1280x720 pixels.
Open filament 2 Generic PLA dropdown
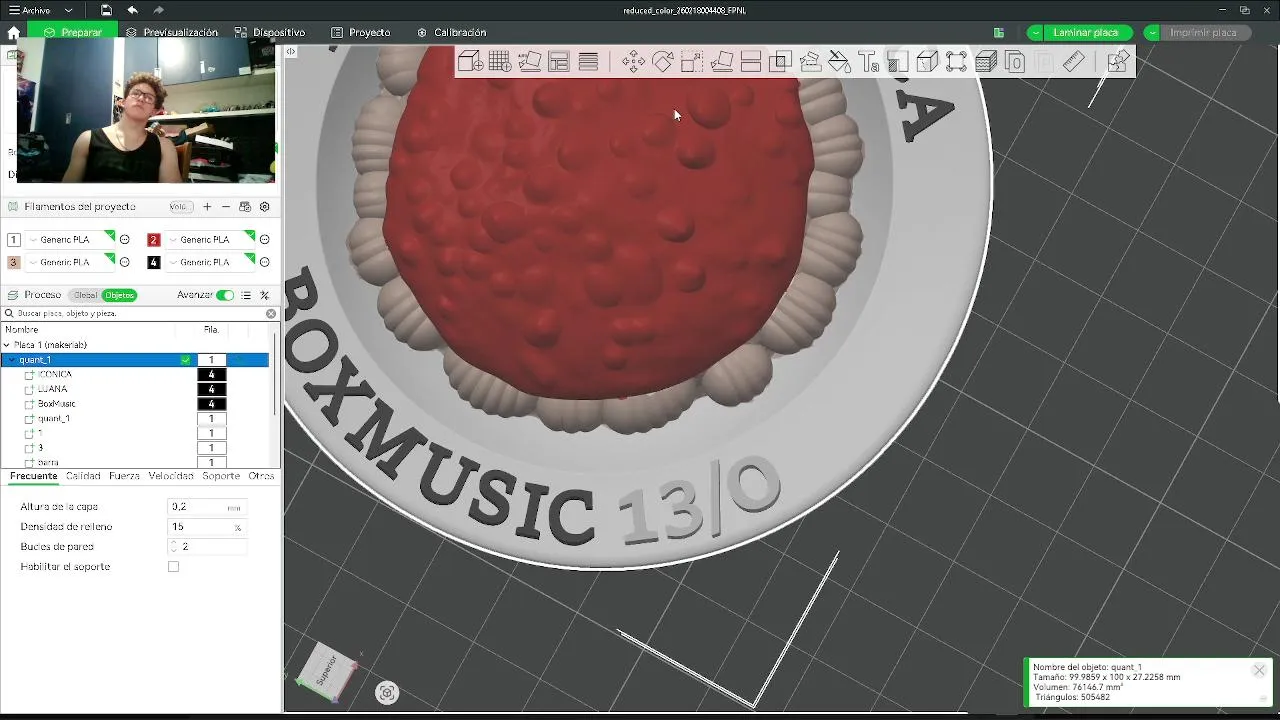click(210, 240)
